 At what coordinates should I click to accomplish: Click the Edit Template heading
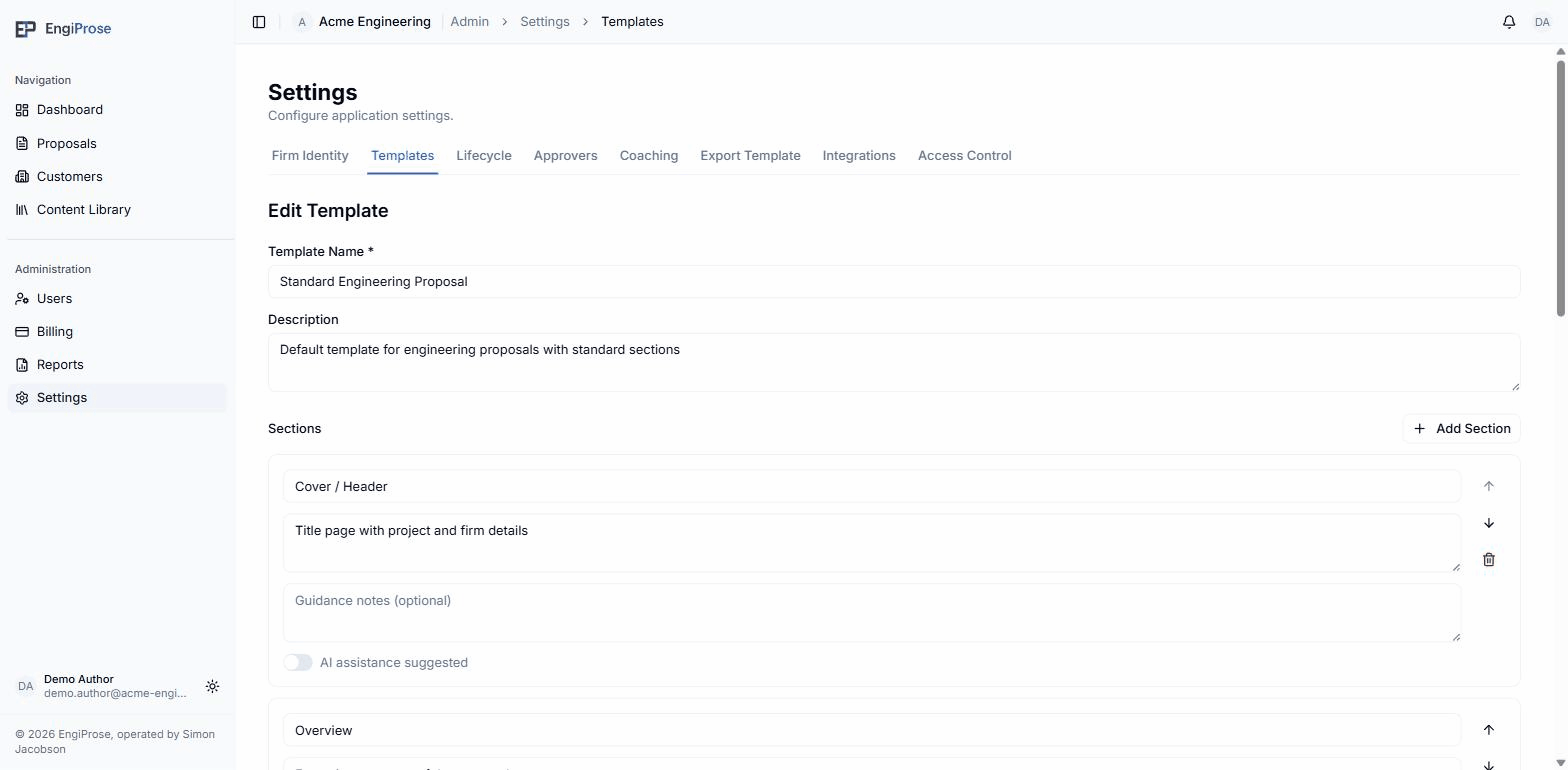[x=328, y=211]
